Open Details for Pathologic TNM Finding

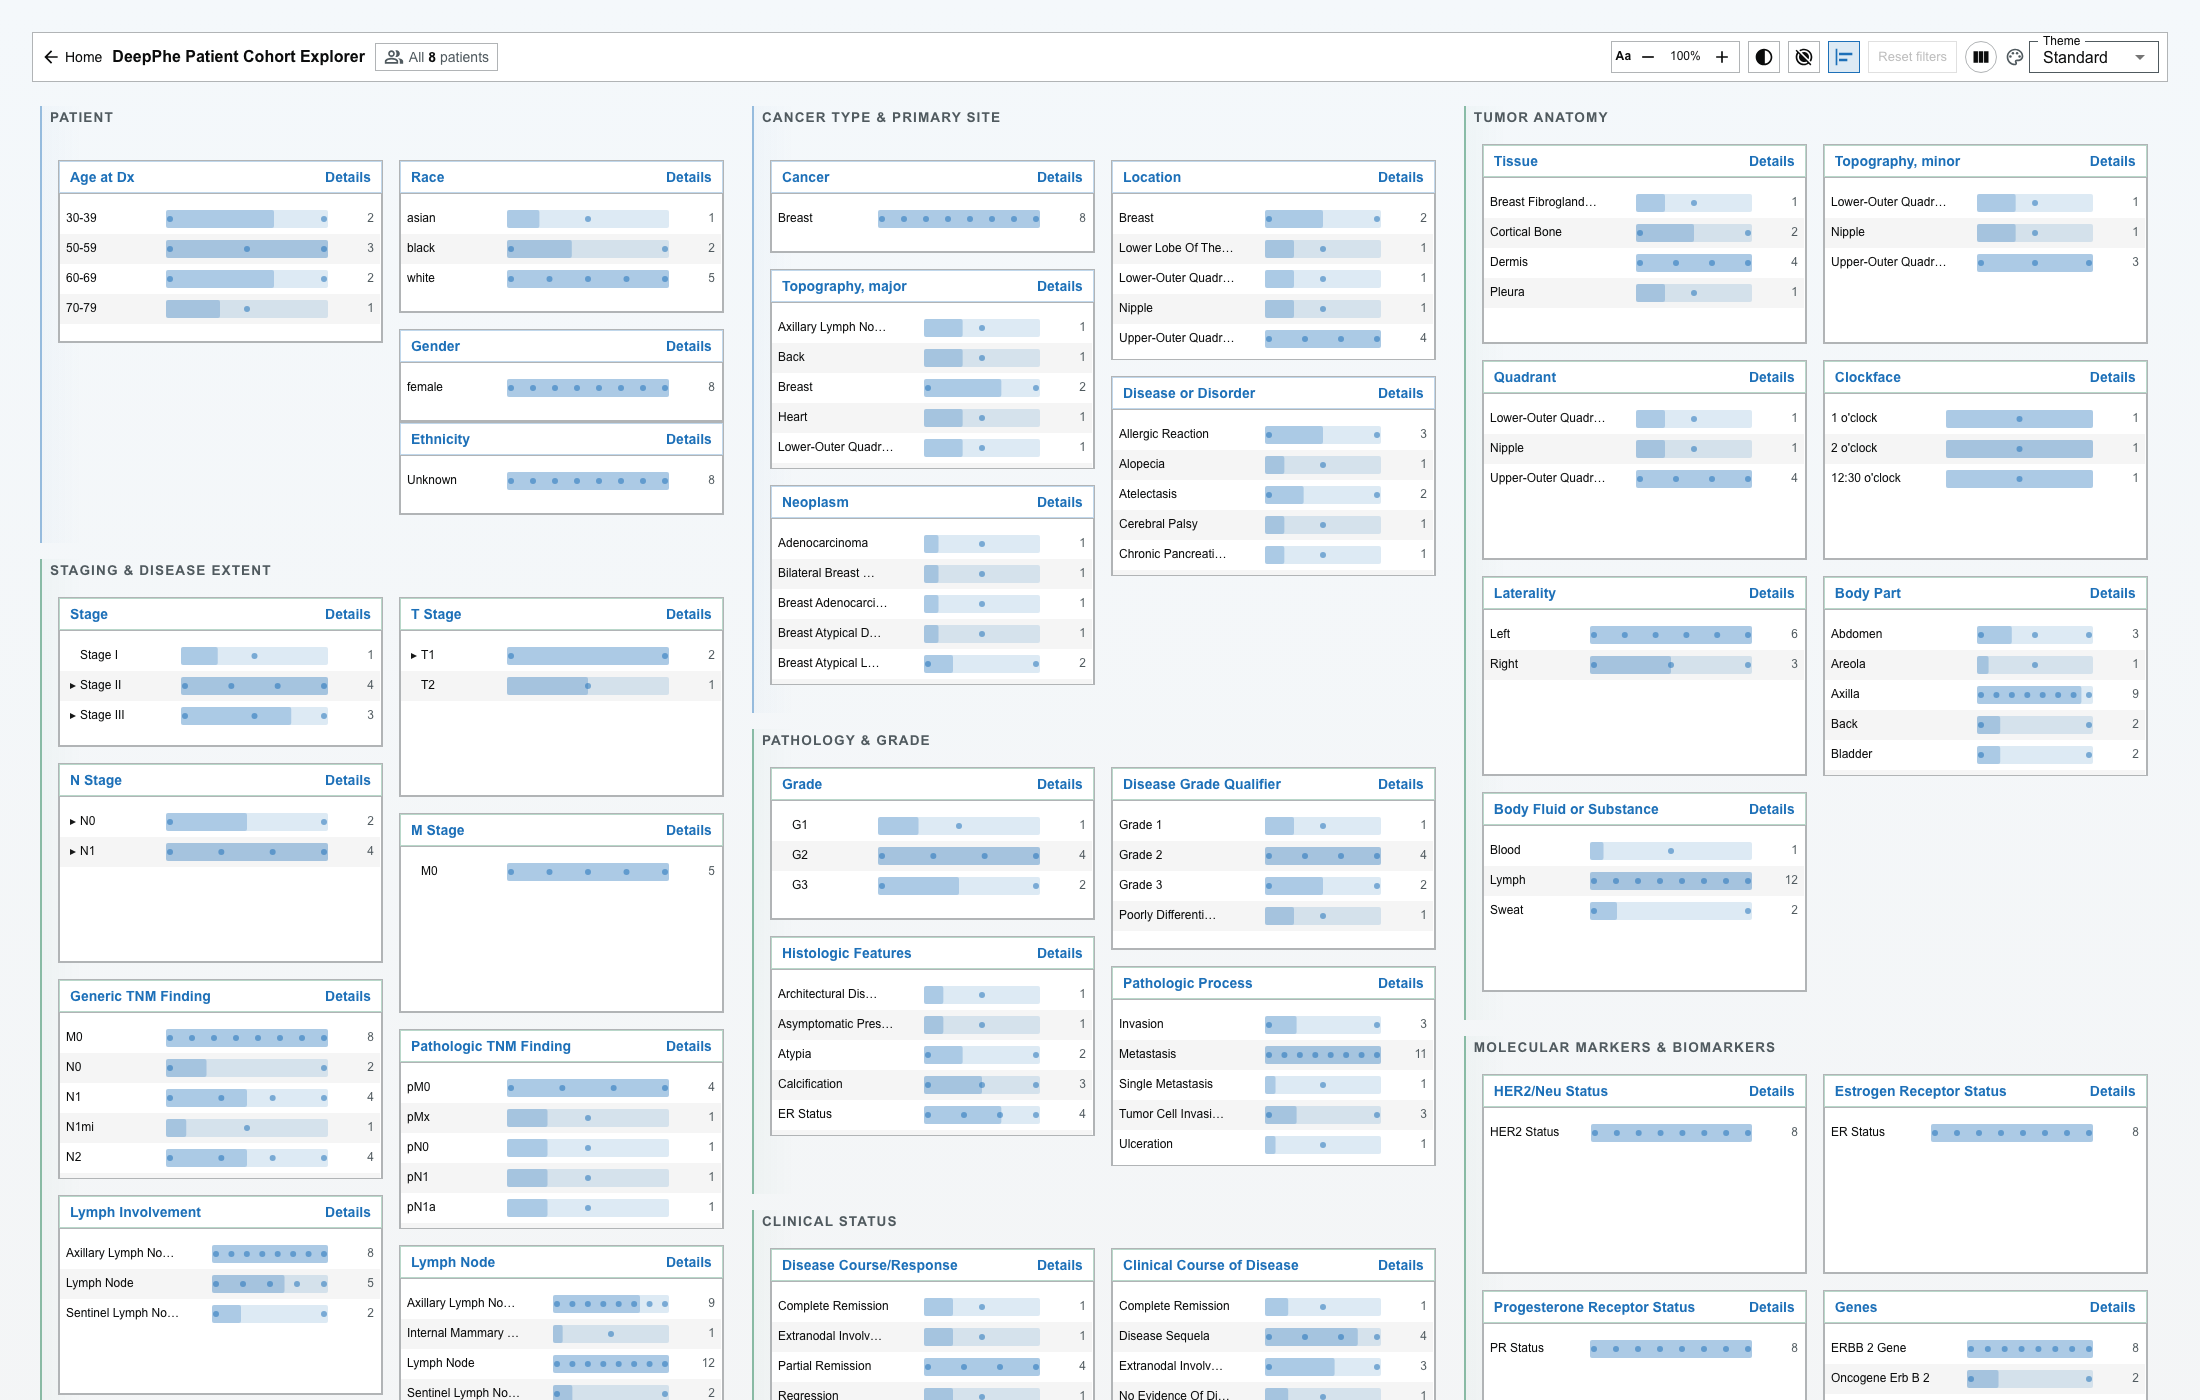pyautogui.click(x=688, y=1046)
